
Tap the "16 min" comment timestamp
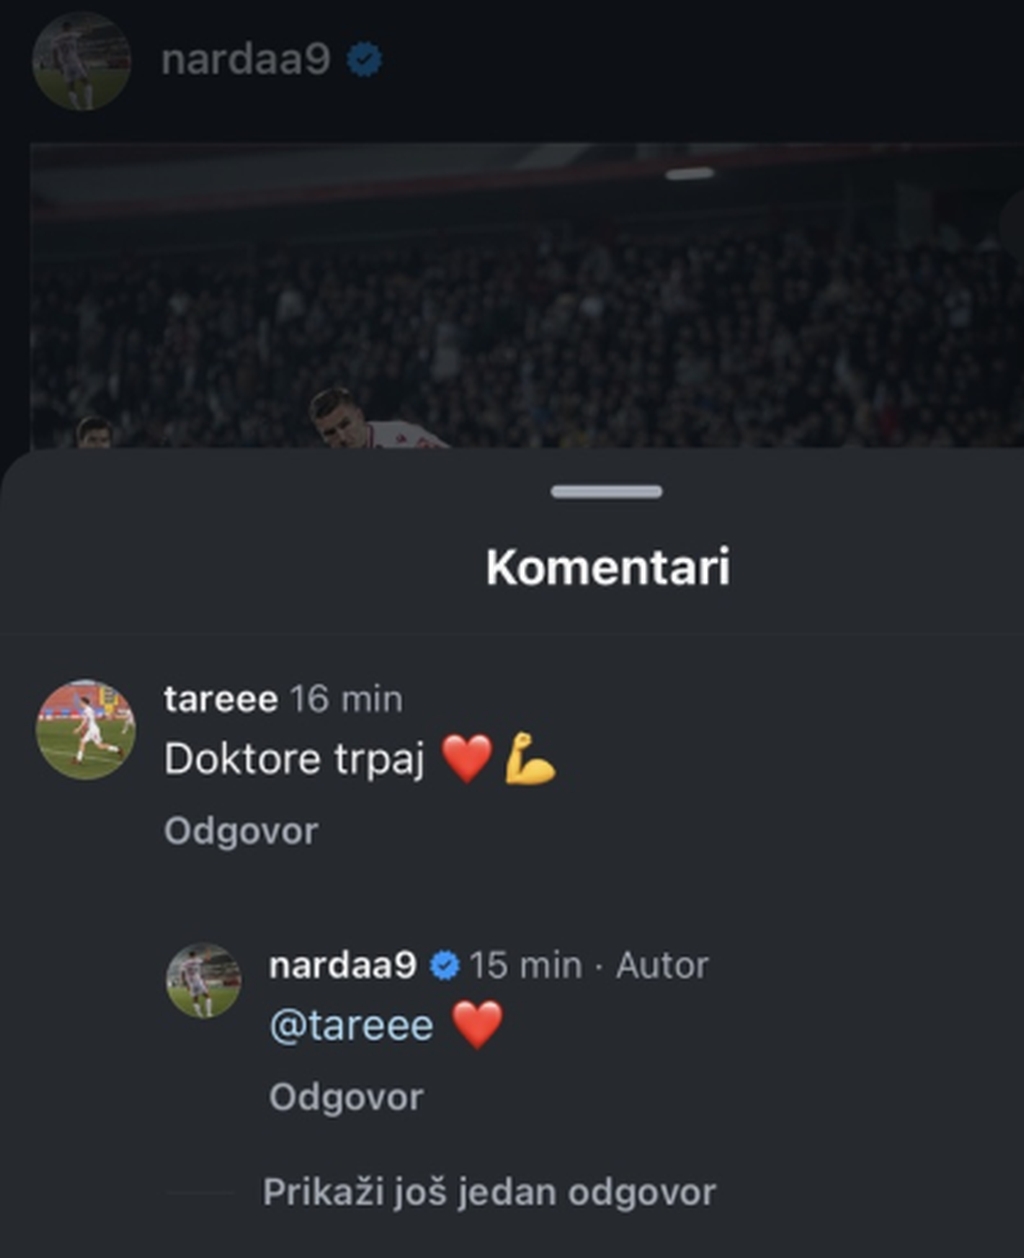coord(346,699)
